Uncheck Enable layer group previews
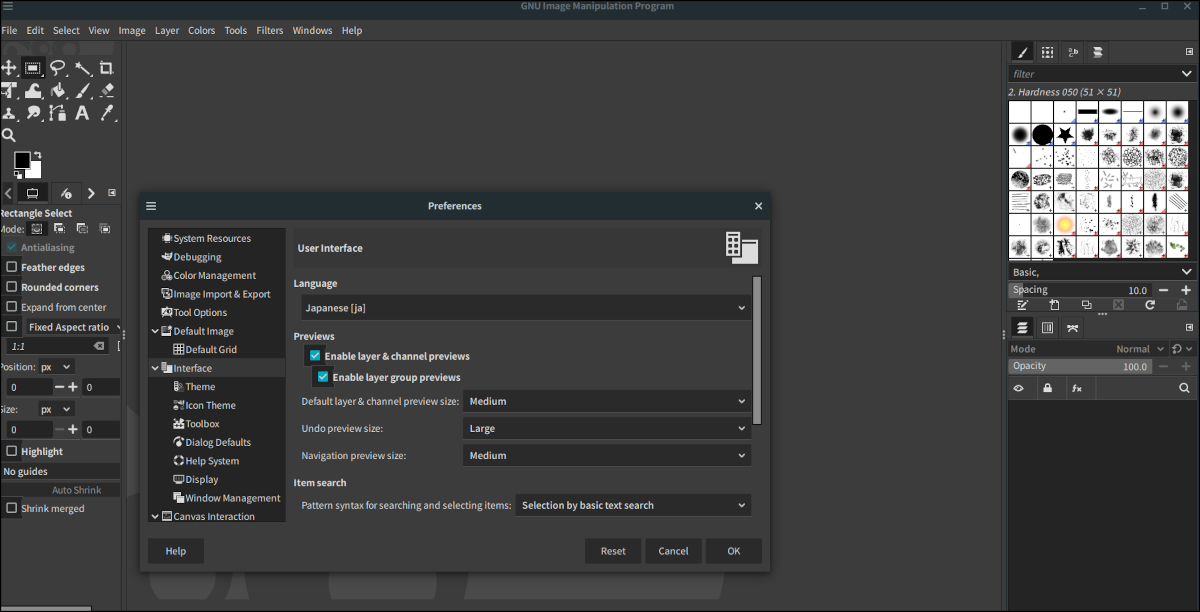1200x612 pixels. pyautogui.click(x=323, y=377)
